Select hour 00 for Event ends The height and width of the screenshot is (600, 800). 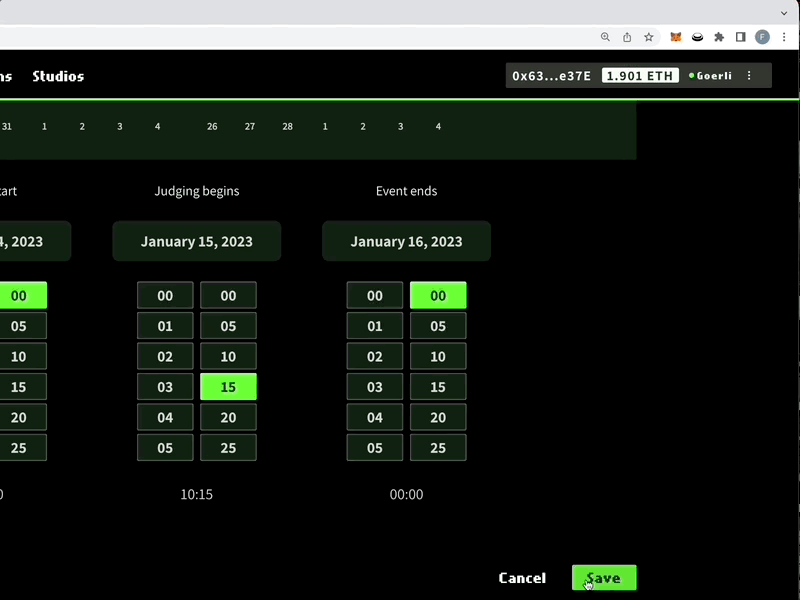pyautogui.click(x=374, y=295)
